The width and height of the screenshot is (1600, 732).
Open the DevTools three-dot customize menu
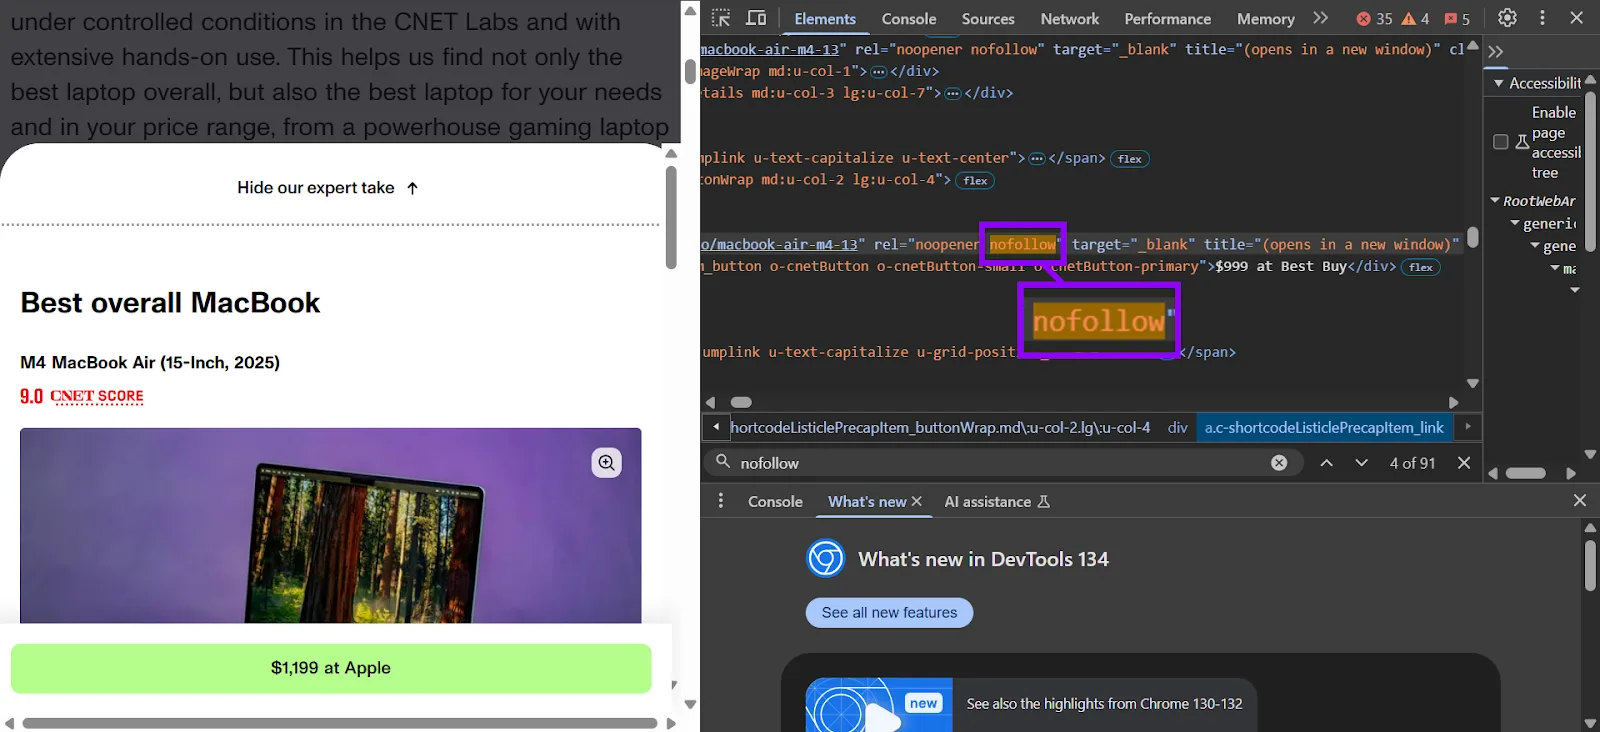[1542, 18]
